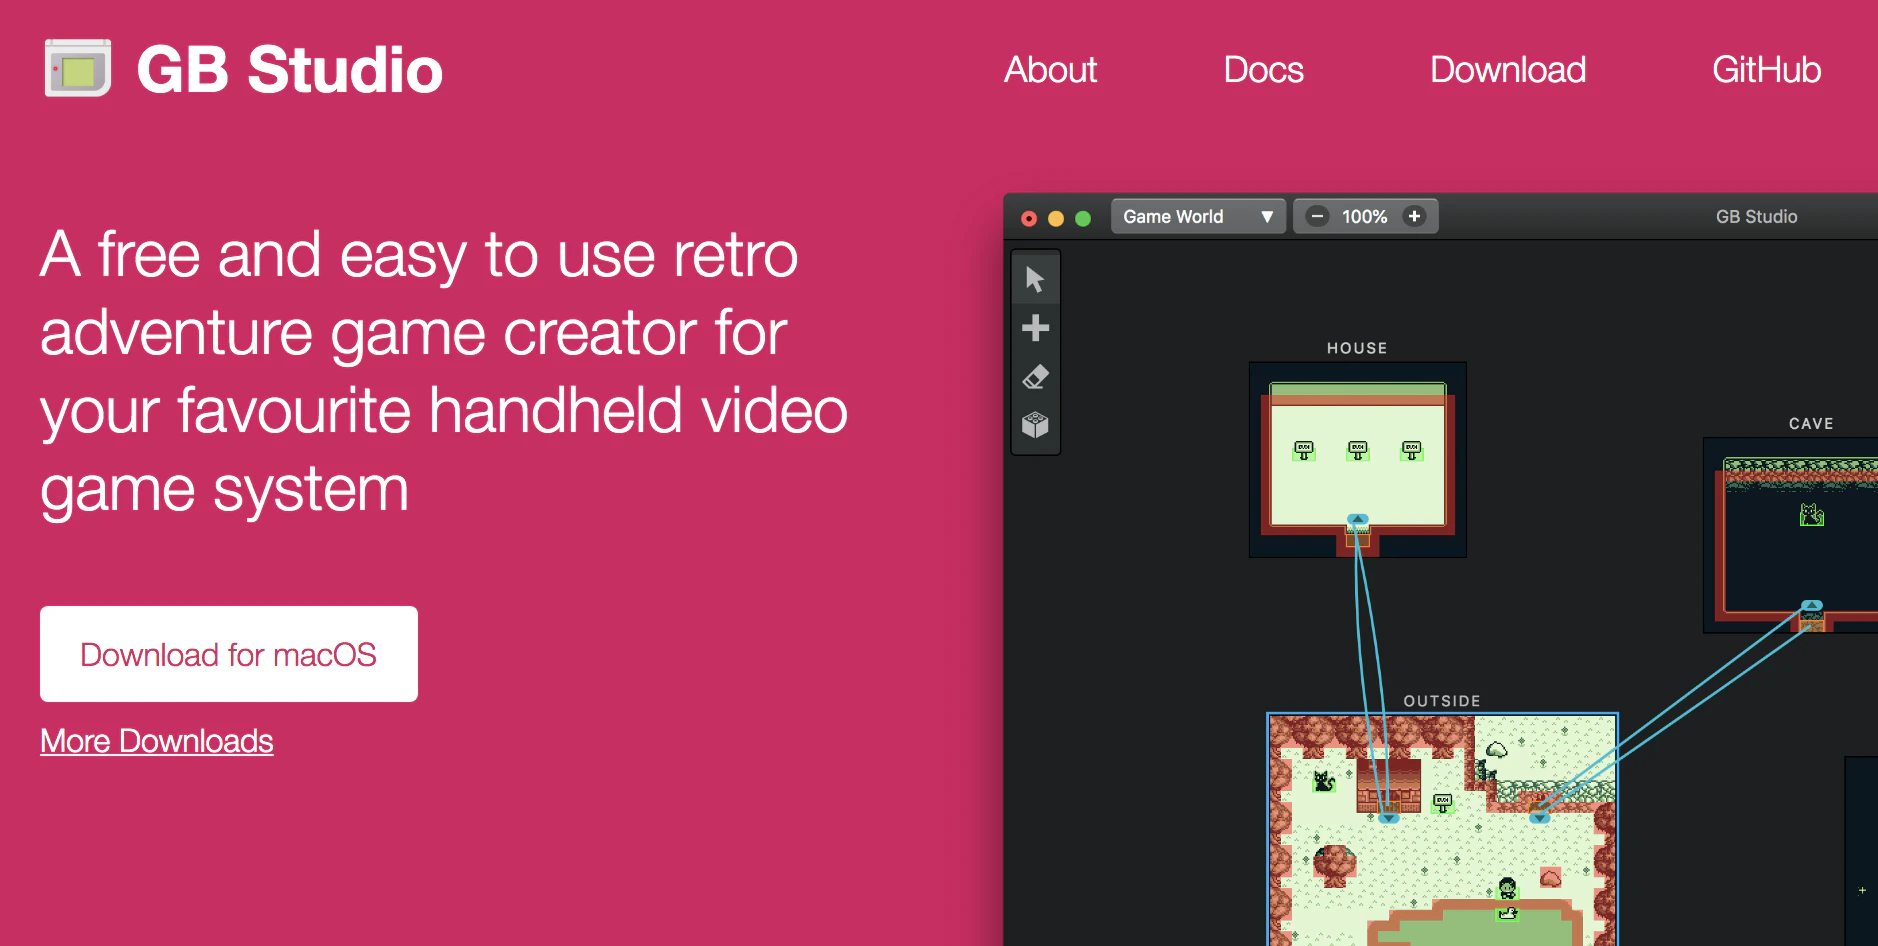
Task: Reset zoom via the 100% label
Action: pyautogui.click(x=1364, y=216)
